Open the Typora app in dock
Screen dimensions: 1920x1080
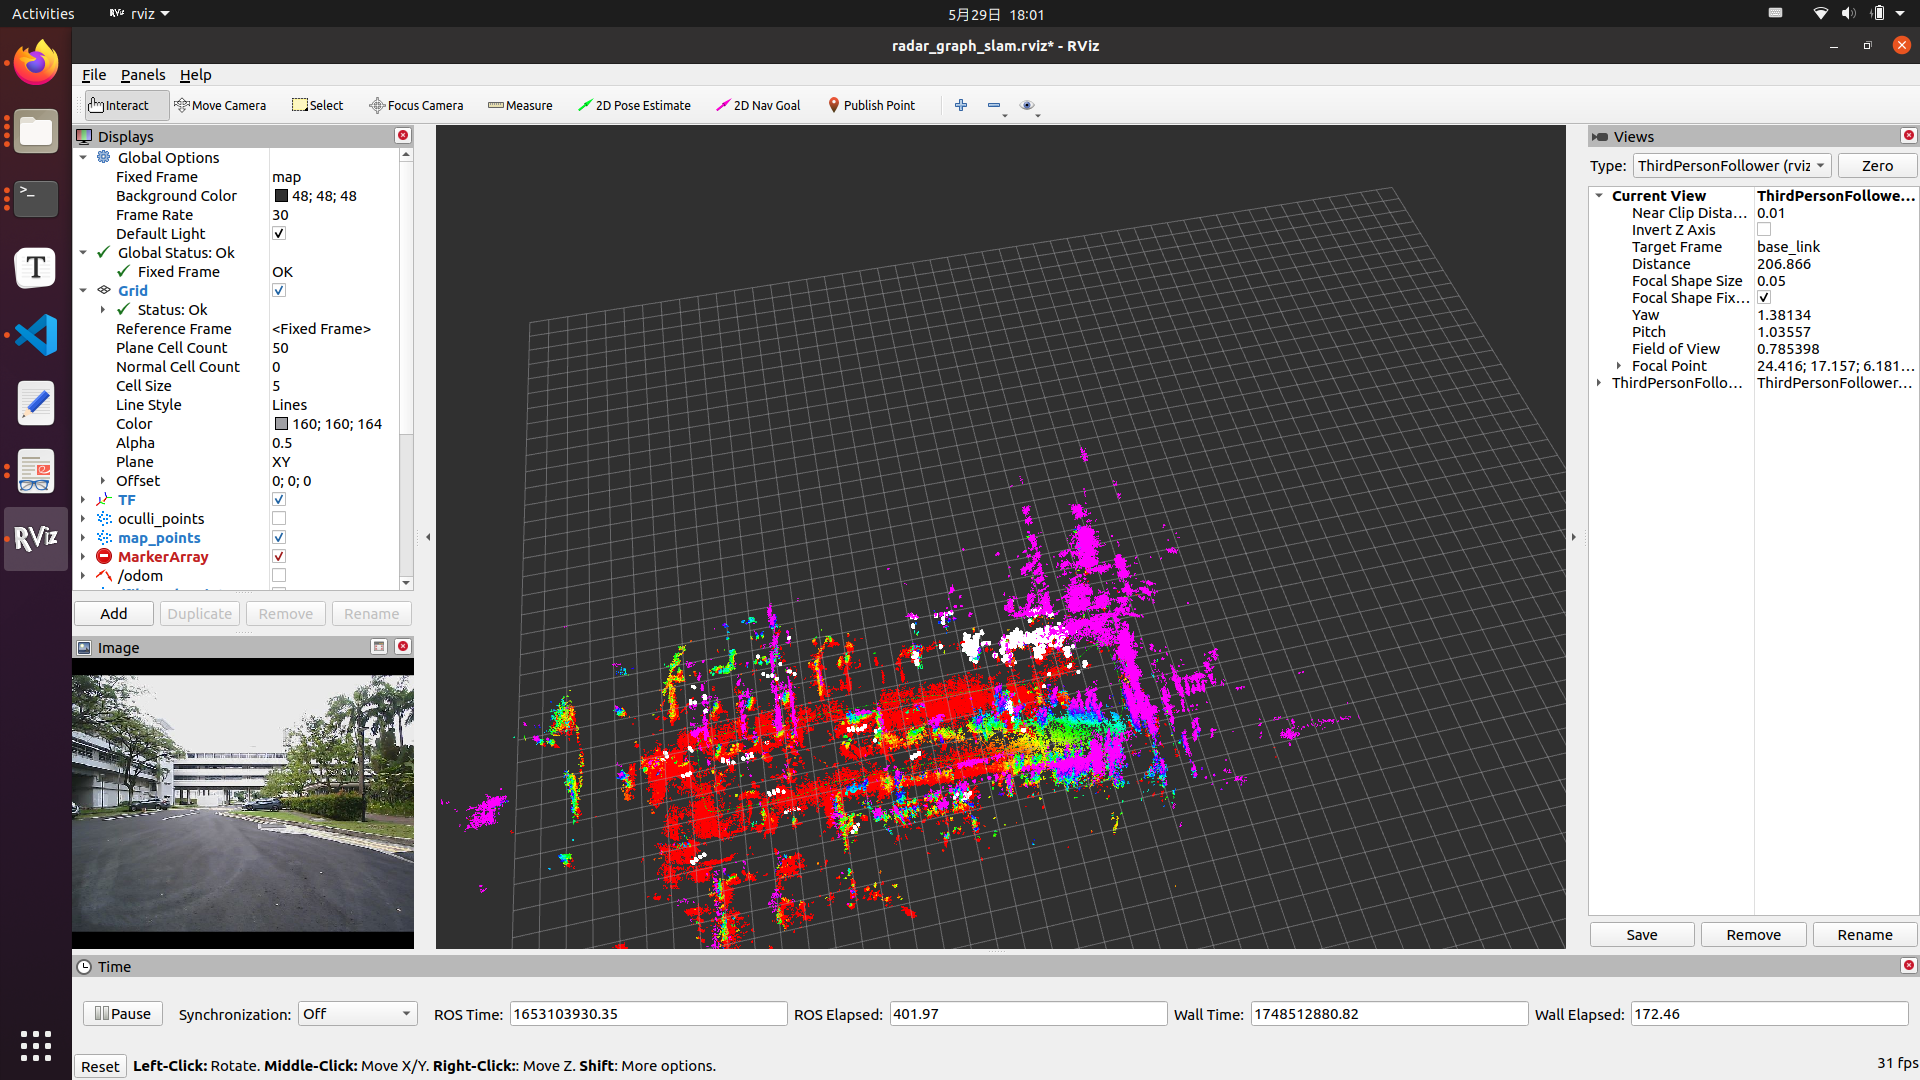point(36,267)
